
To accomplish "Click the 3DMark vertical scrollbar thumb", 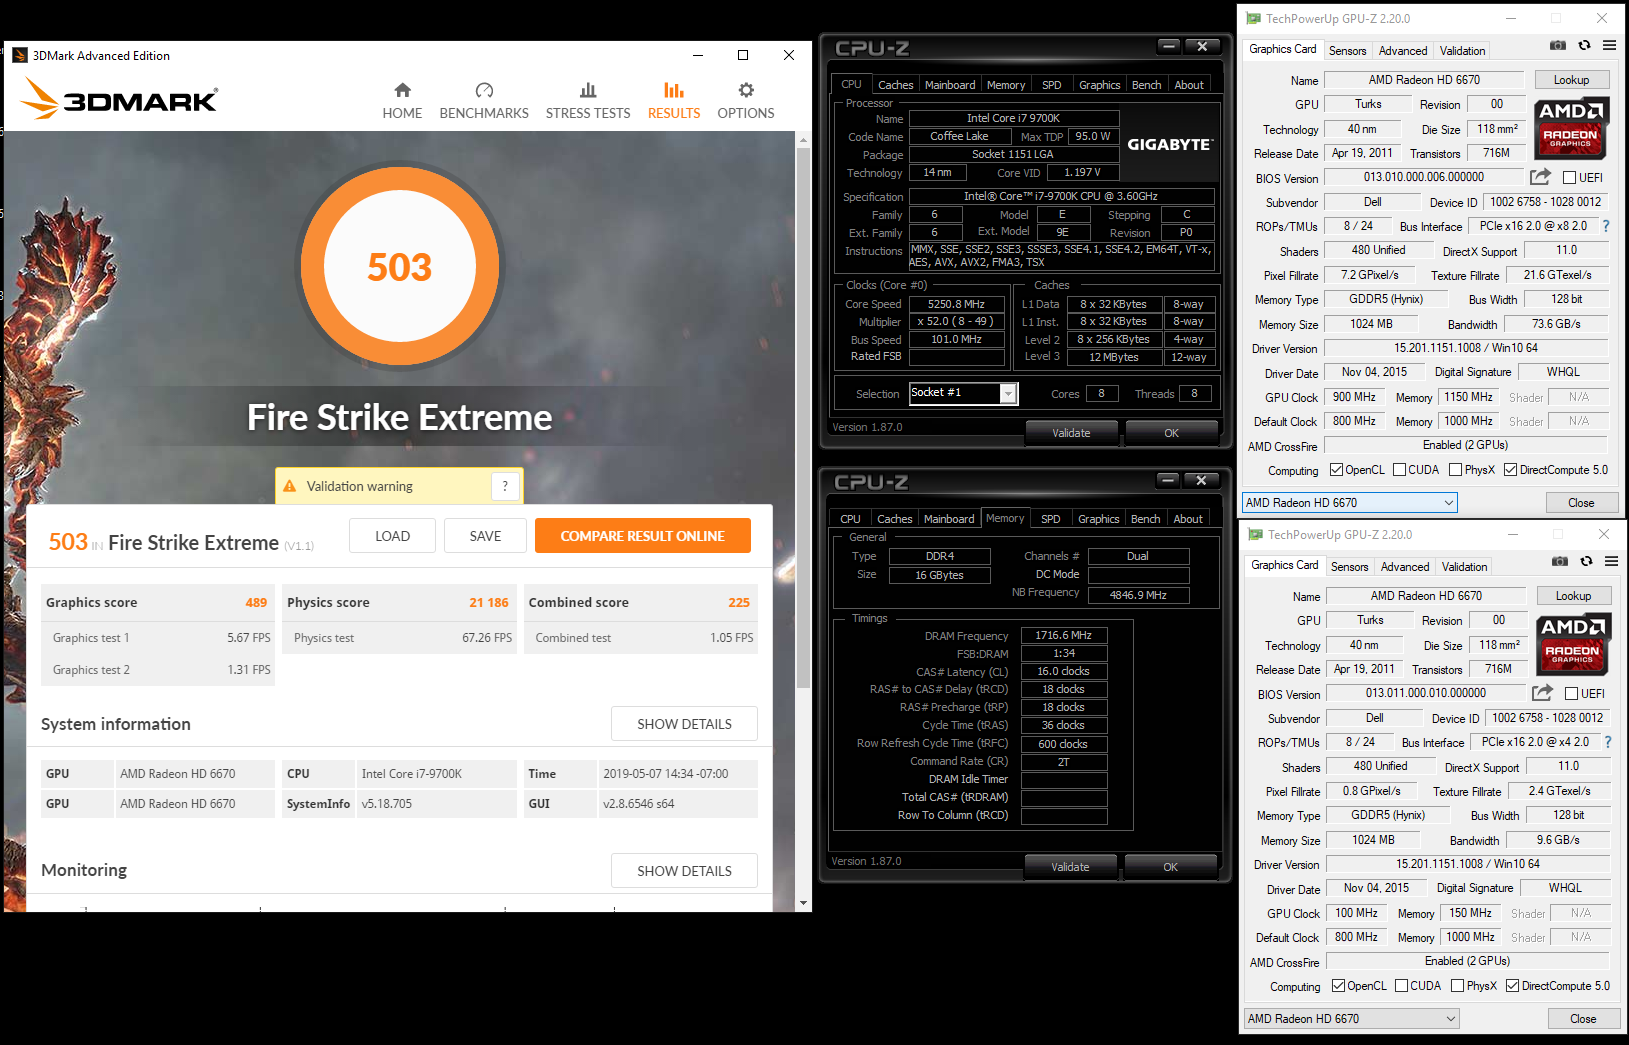I will (803, 419).
